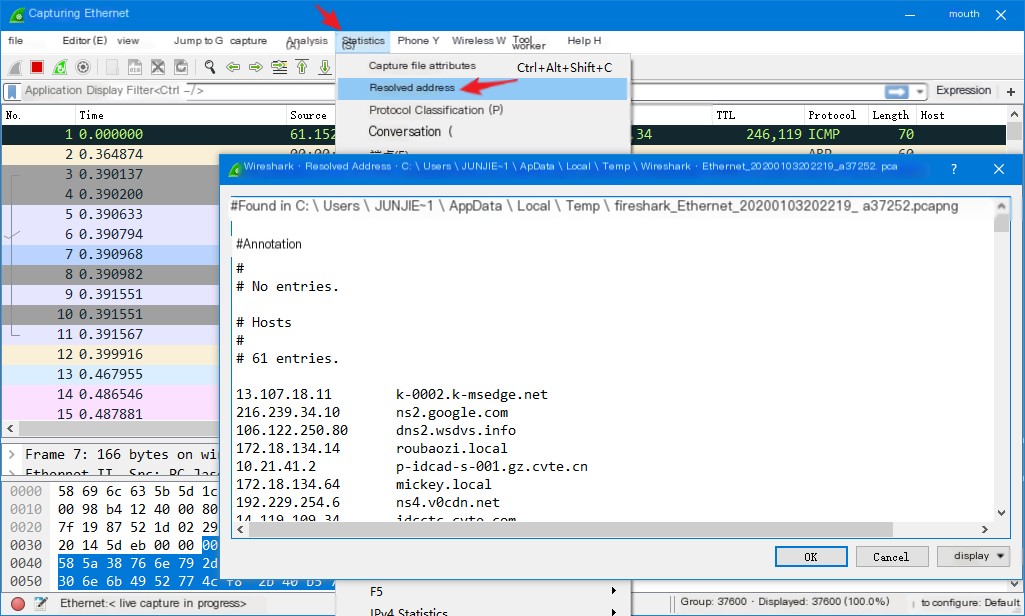Image resolution: width=1025 pixels, height=616 pixels.
Task: Click host entry ns2.google.com
Action: coord(452,413)
